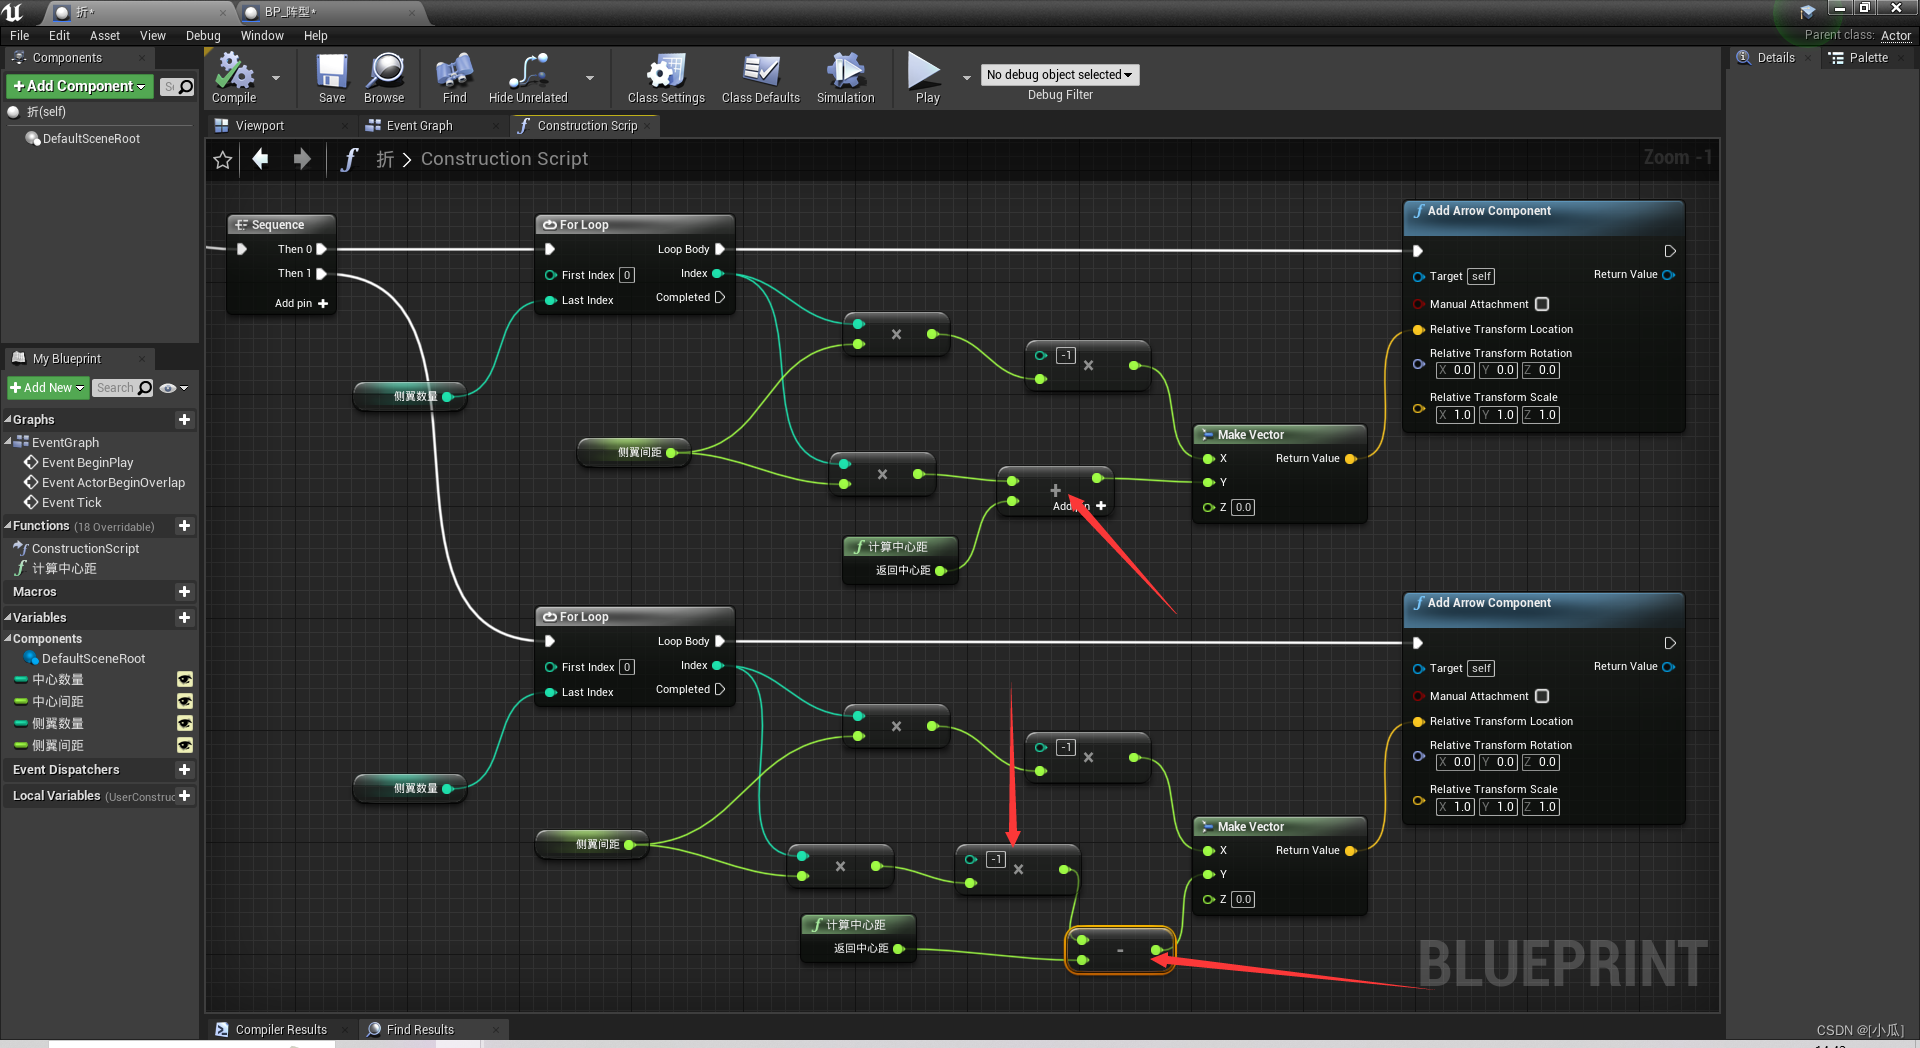Click the favorite star icon in graph header
The height and width of the screenshot is (1048, 1920).
(x=223, y=160)
